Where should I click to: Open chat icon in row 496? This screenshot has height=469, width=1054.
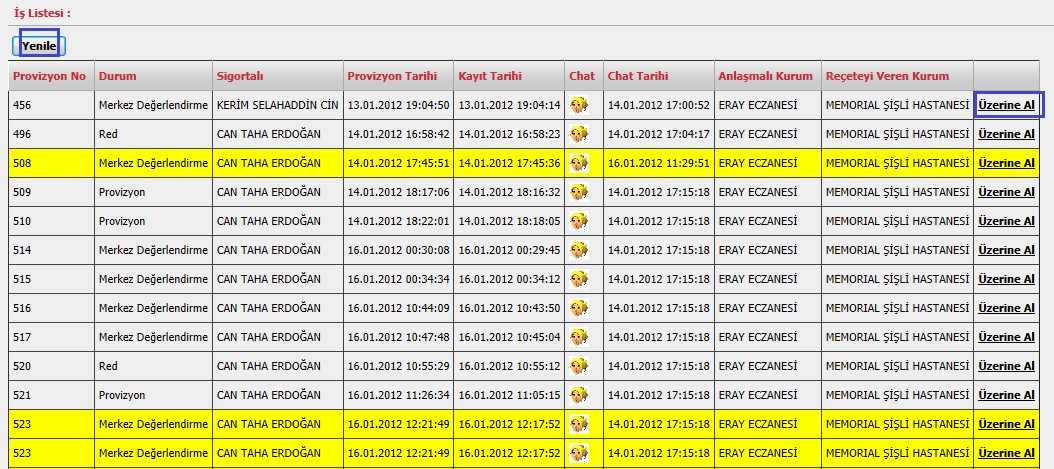(579, 134)
